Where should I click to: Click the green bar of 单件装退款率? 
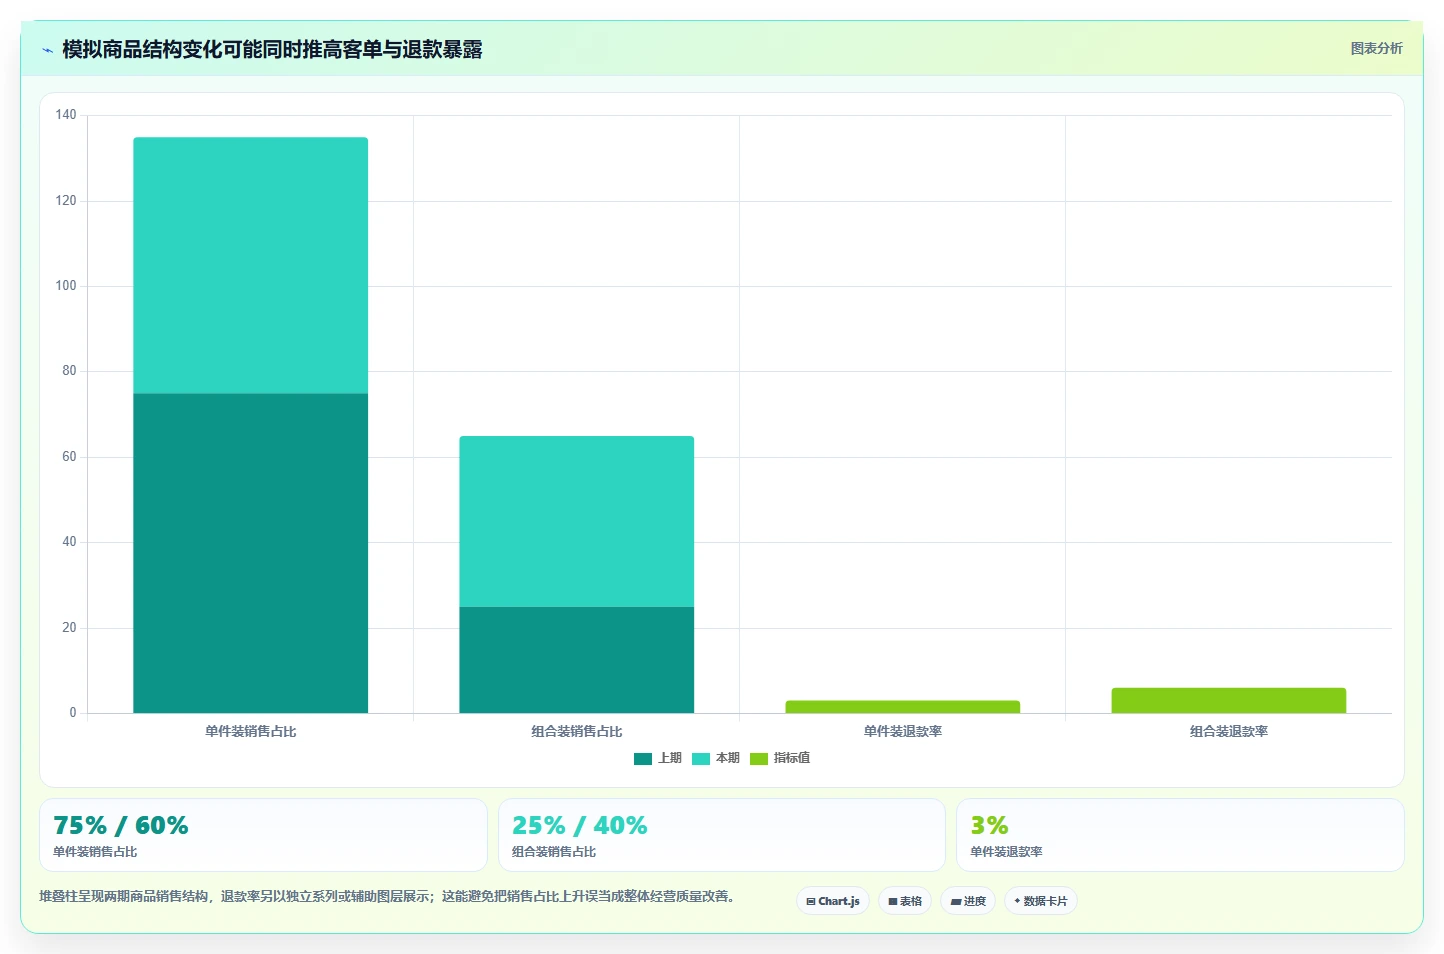click(x=903, y=707)
